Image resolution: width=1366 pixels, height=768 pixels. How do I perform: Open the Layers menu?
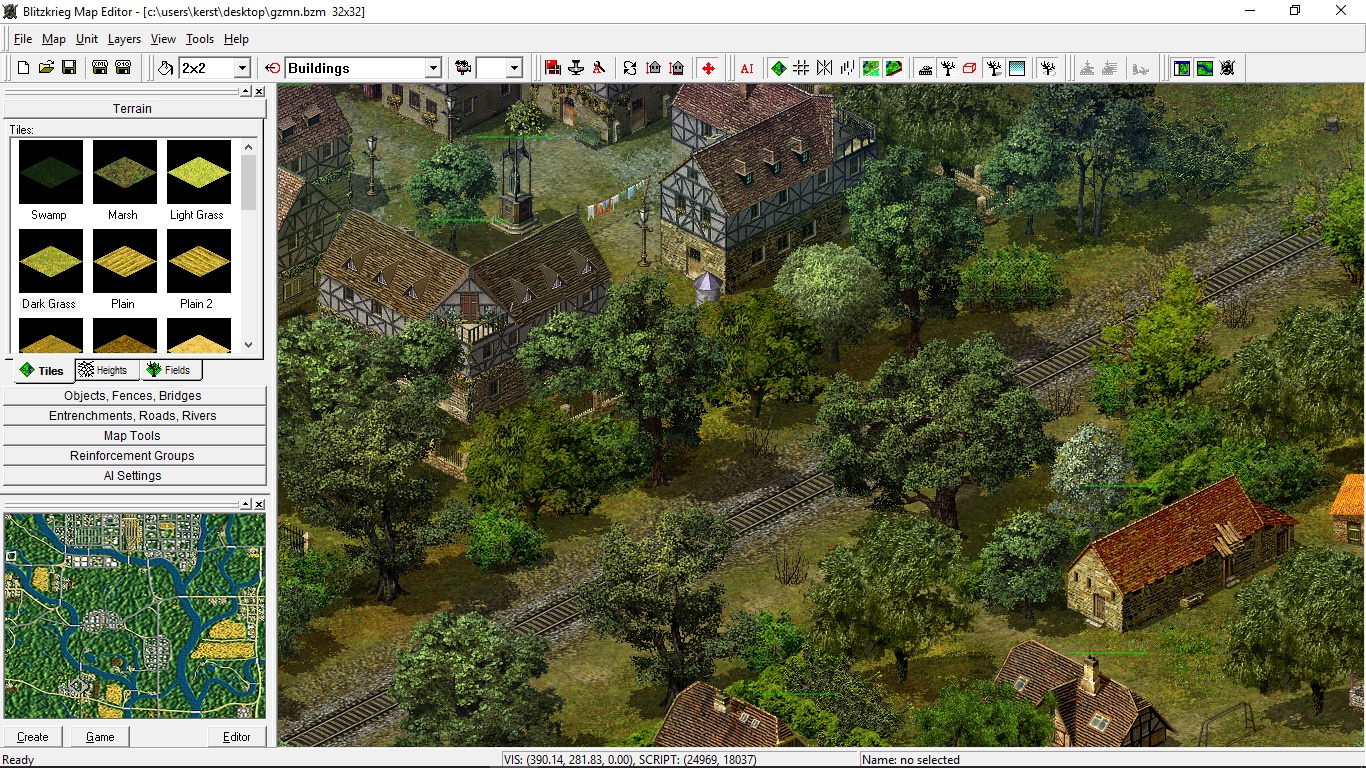point(124,39)
